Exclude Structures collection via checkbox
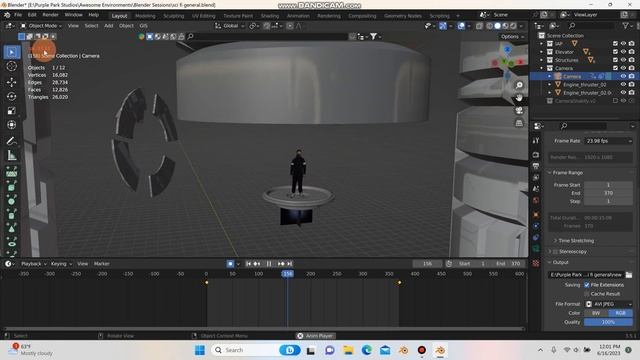The height and width of the screenshot is (360, 640). tap(615, 60)
